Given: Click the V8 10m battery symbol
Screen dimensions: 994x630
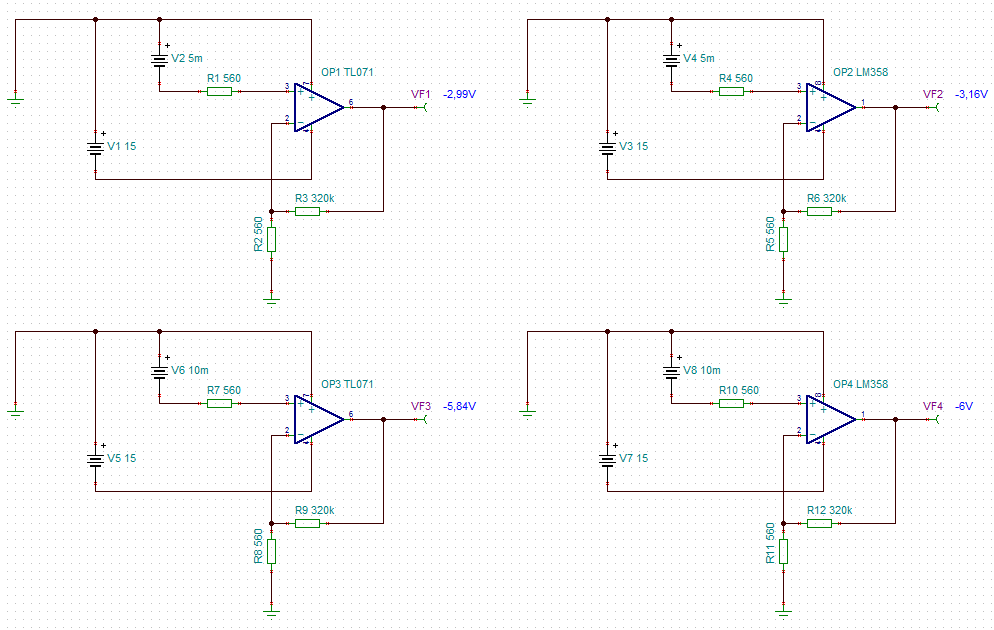Looking at the screenshot, I should pyautogui.click(x=672, y=373).
